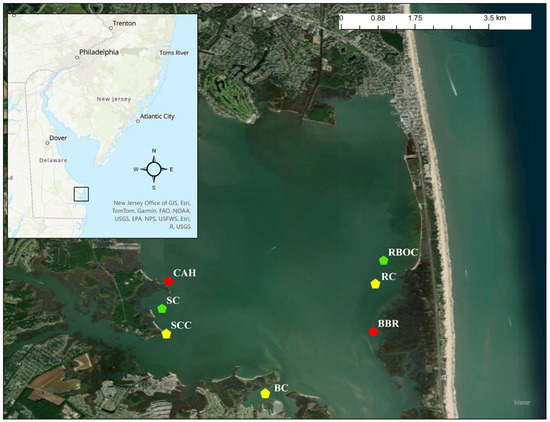Image resolution: width=550 pixels, height=422 pixels.
Task: Click the yellow SCC site marker
Action: 166,334
